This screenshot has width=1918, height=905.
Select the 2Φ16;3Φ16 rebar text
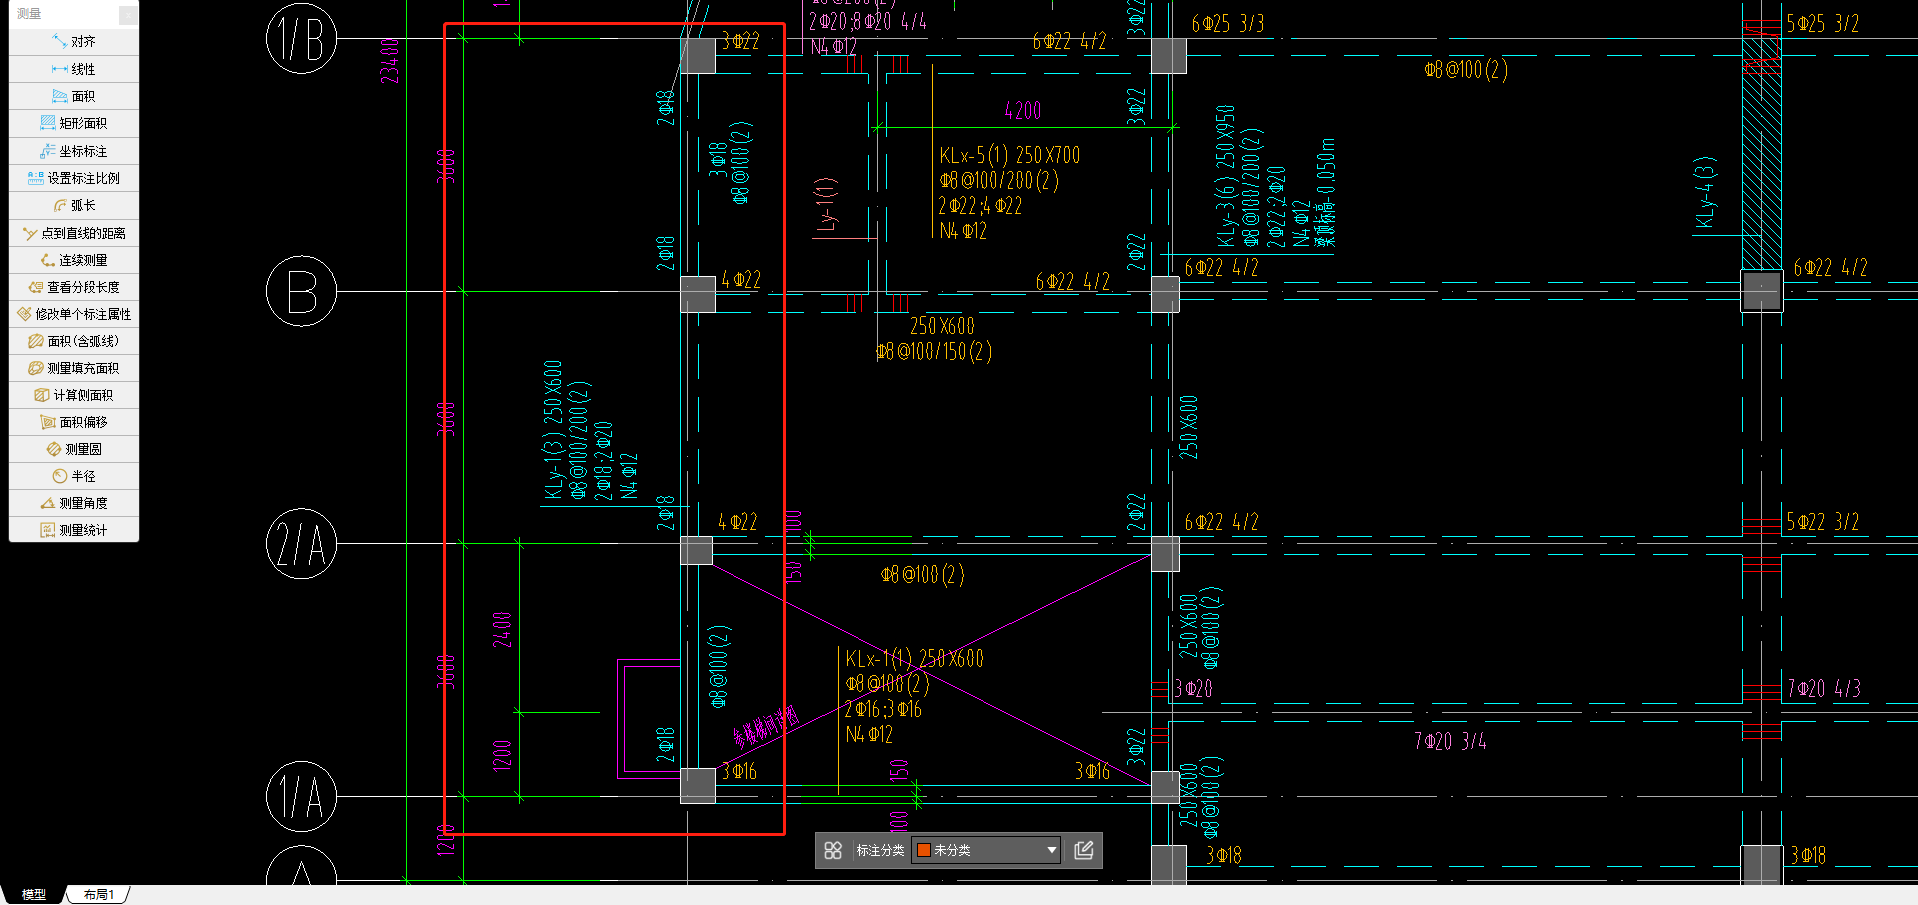(x=884, y=709)
